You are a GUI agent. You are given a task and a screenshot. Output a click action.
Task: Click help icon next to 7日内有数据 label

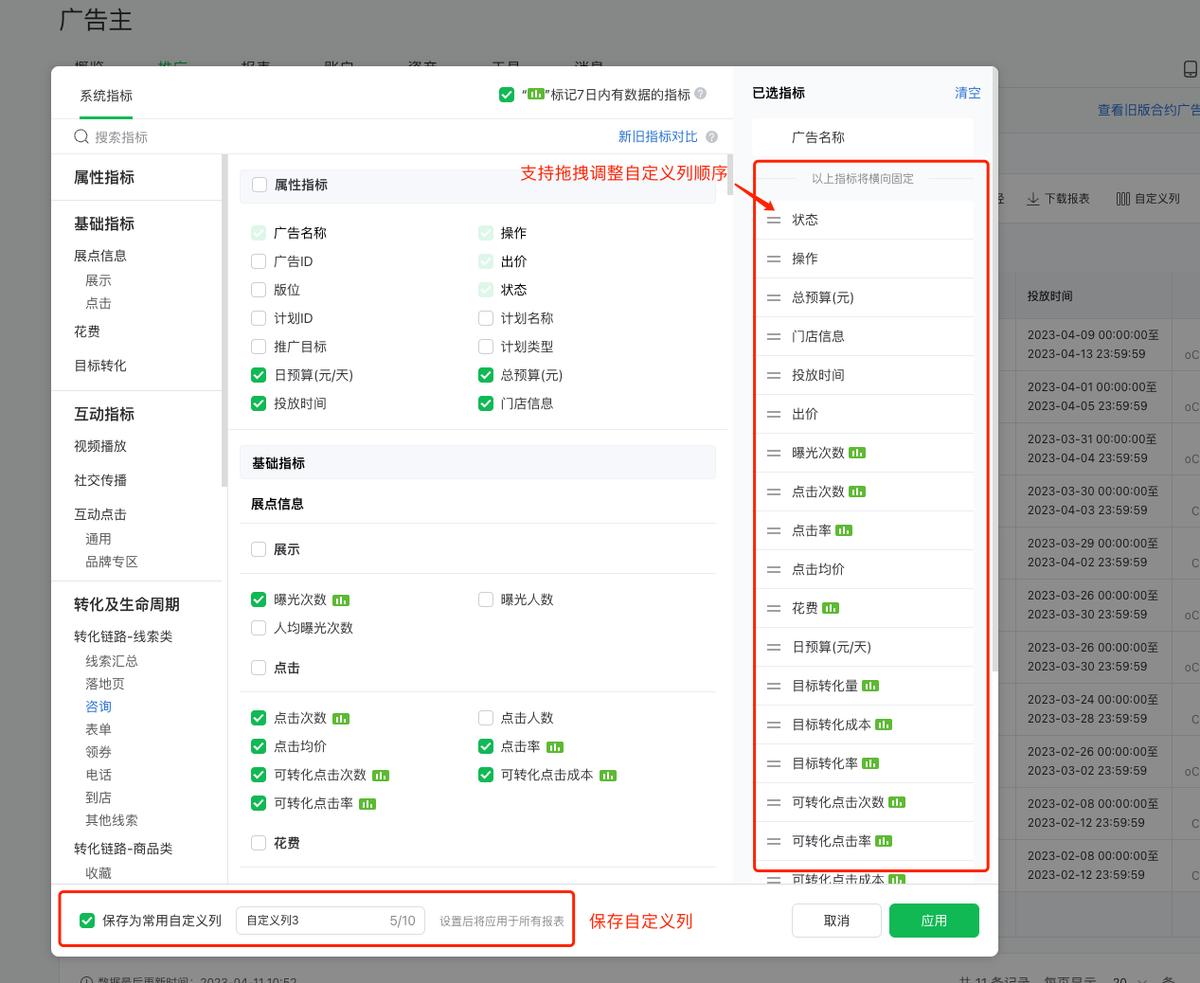[701, 94]
